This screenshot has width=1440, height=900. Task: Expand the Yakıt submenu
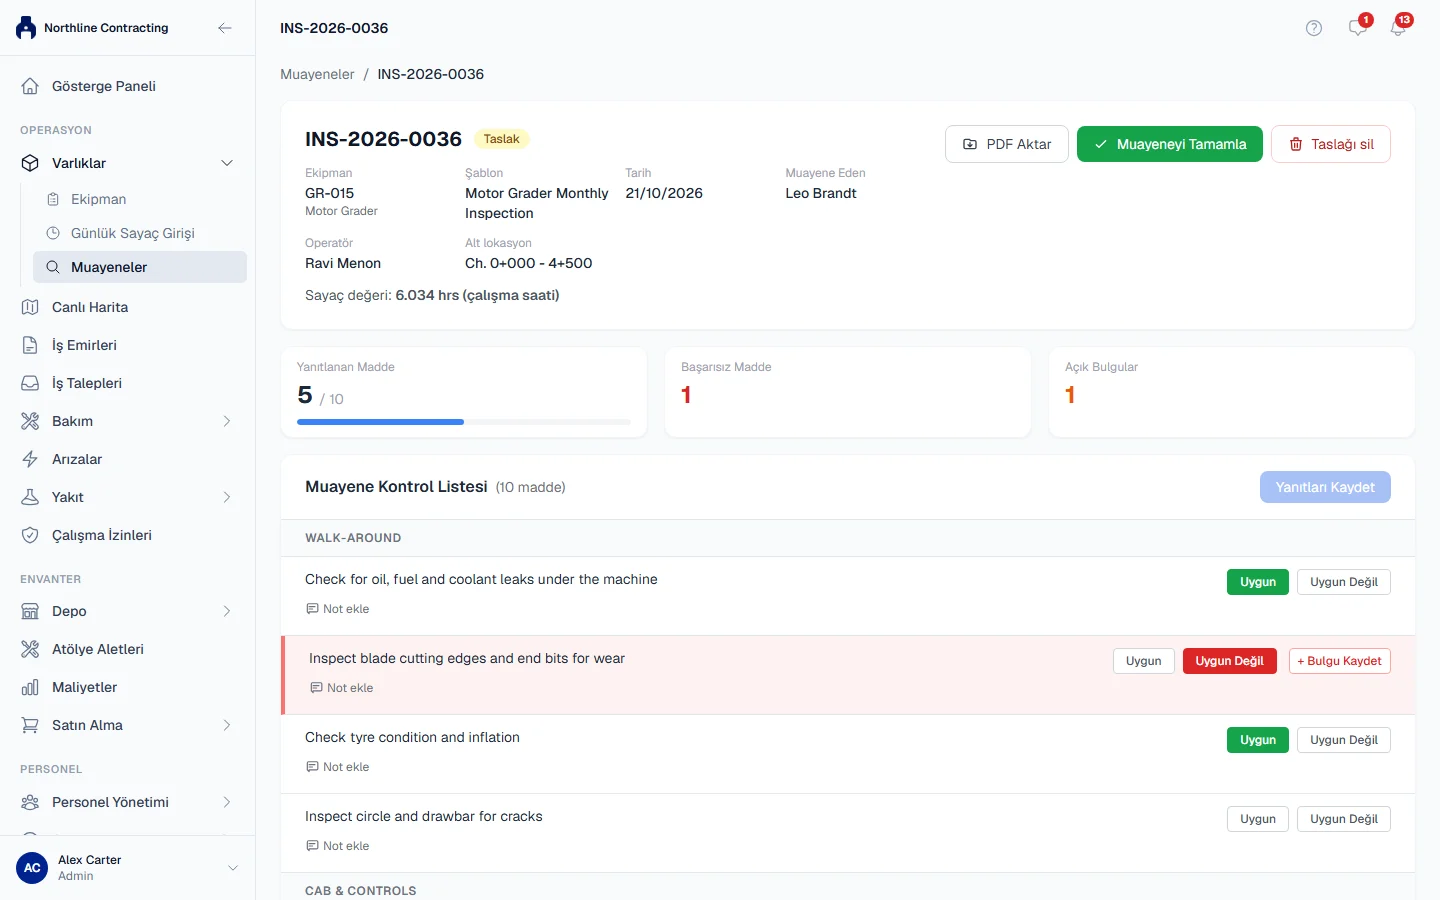coord(227,497)
